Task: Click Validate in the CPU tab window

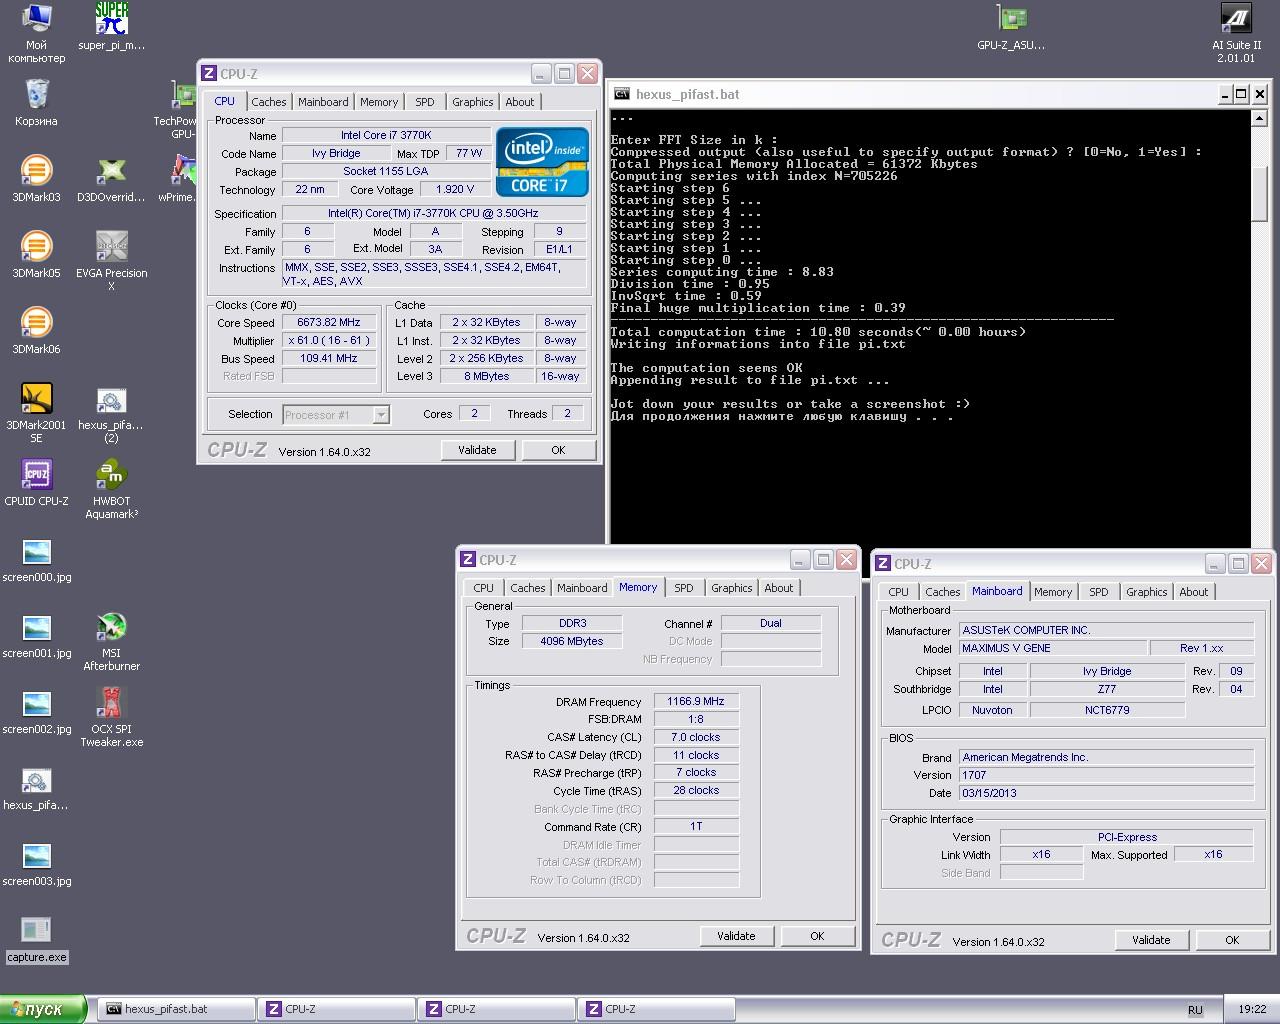Action: tap(477, 450)
